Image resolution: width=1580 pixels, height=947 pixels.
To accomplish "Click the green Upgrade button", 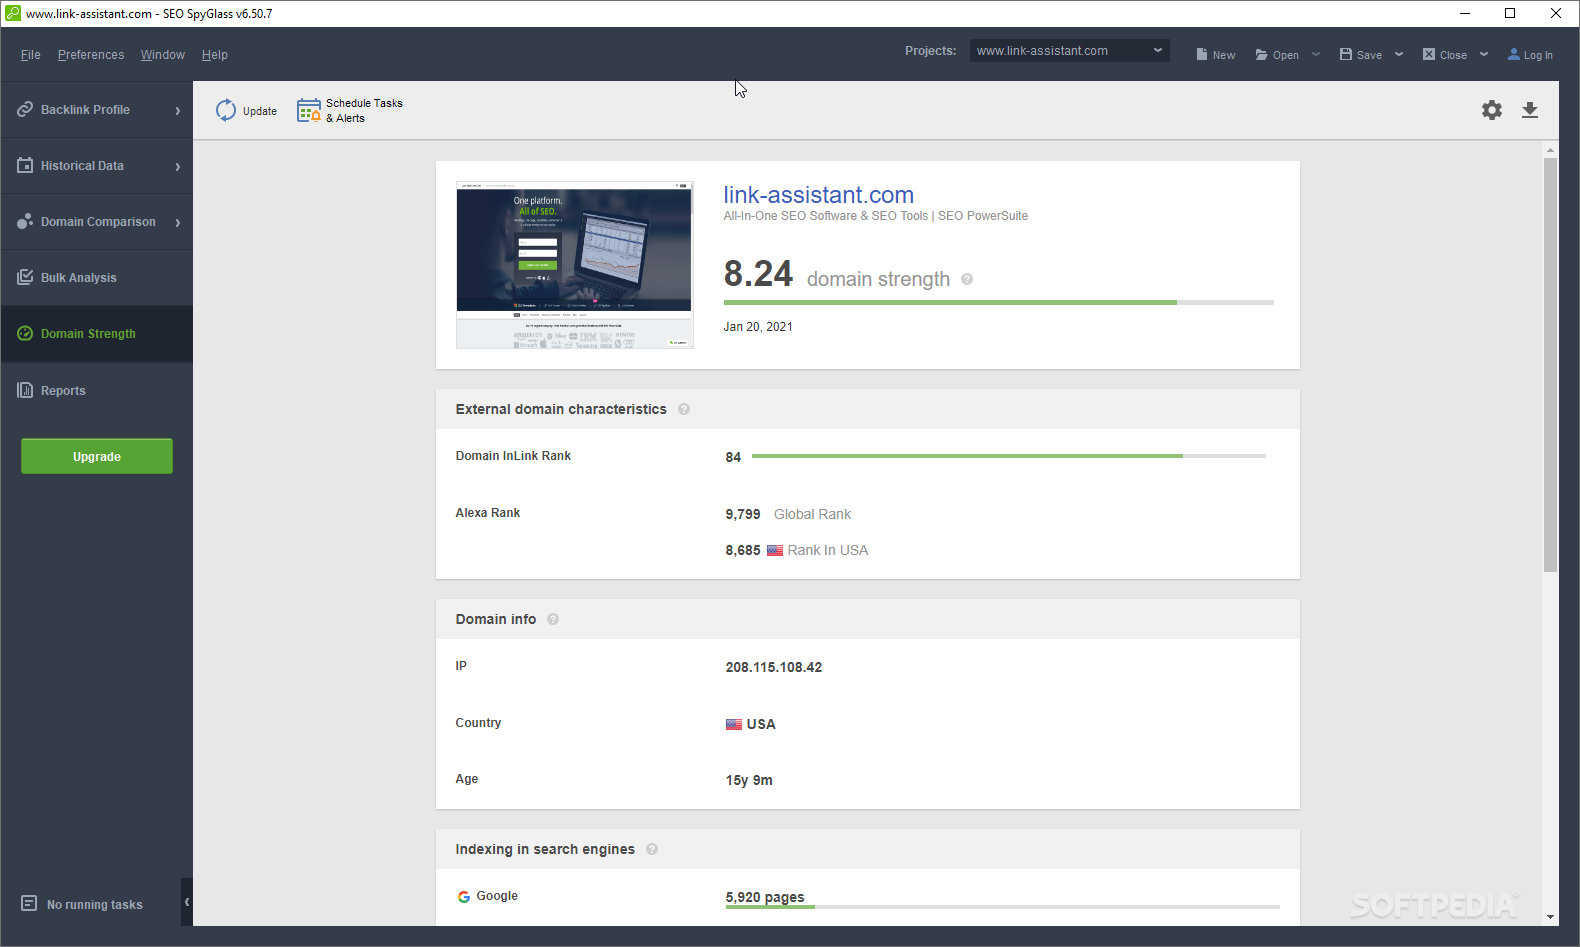I will [97, 456].
